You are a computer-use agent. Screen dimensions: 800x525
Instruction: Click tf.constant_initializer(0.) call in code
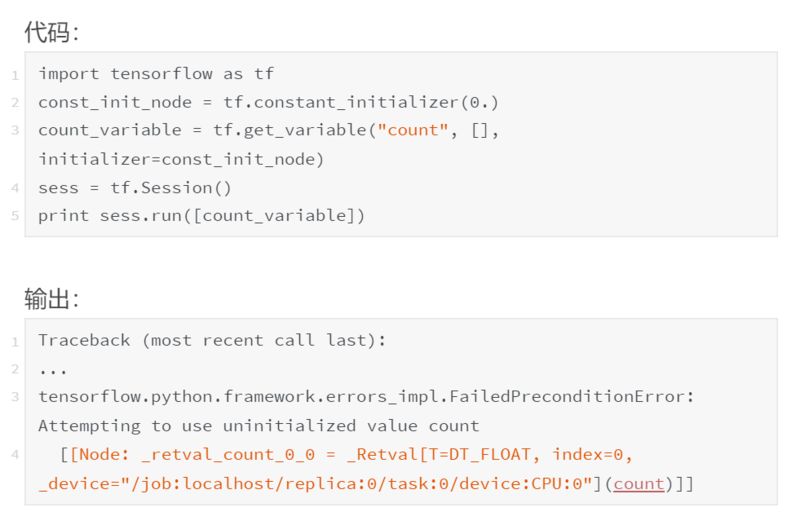(x=361, y=102)
